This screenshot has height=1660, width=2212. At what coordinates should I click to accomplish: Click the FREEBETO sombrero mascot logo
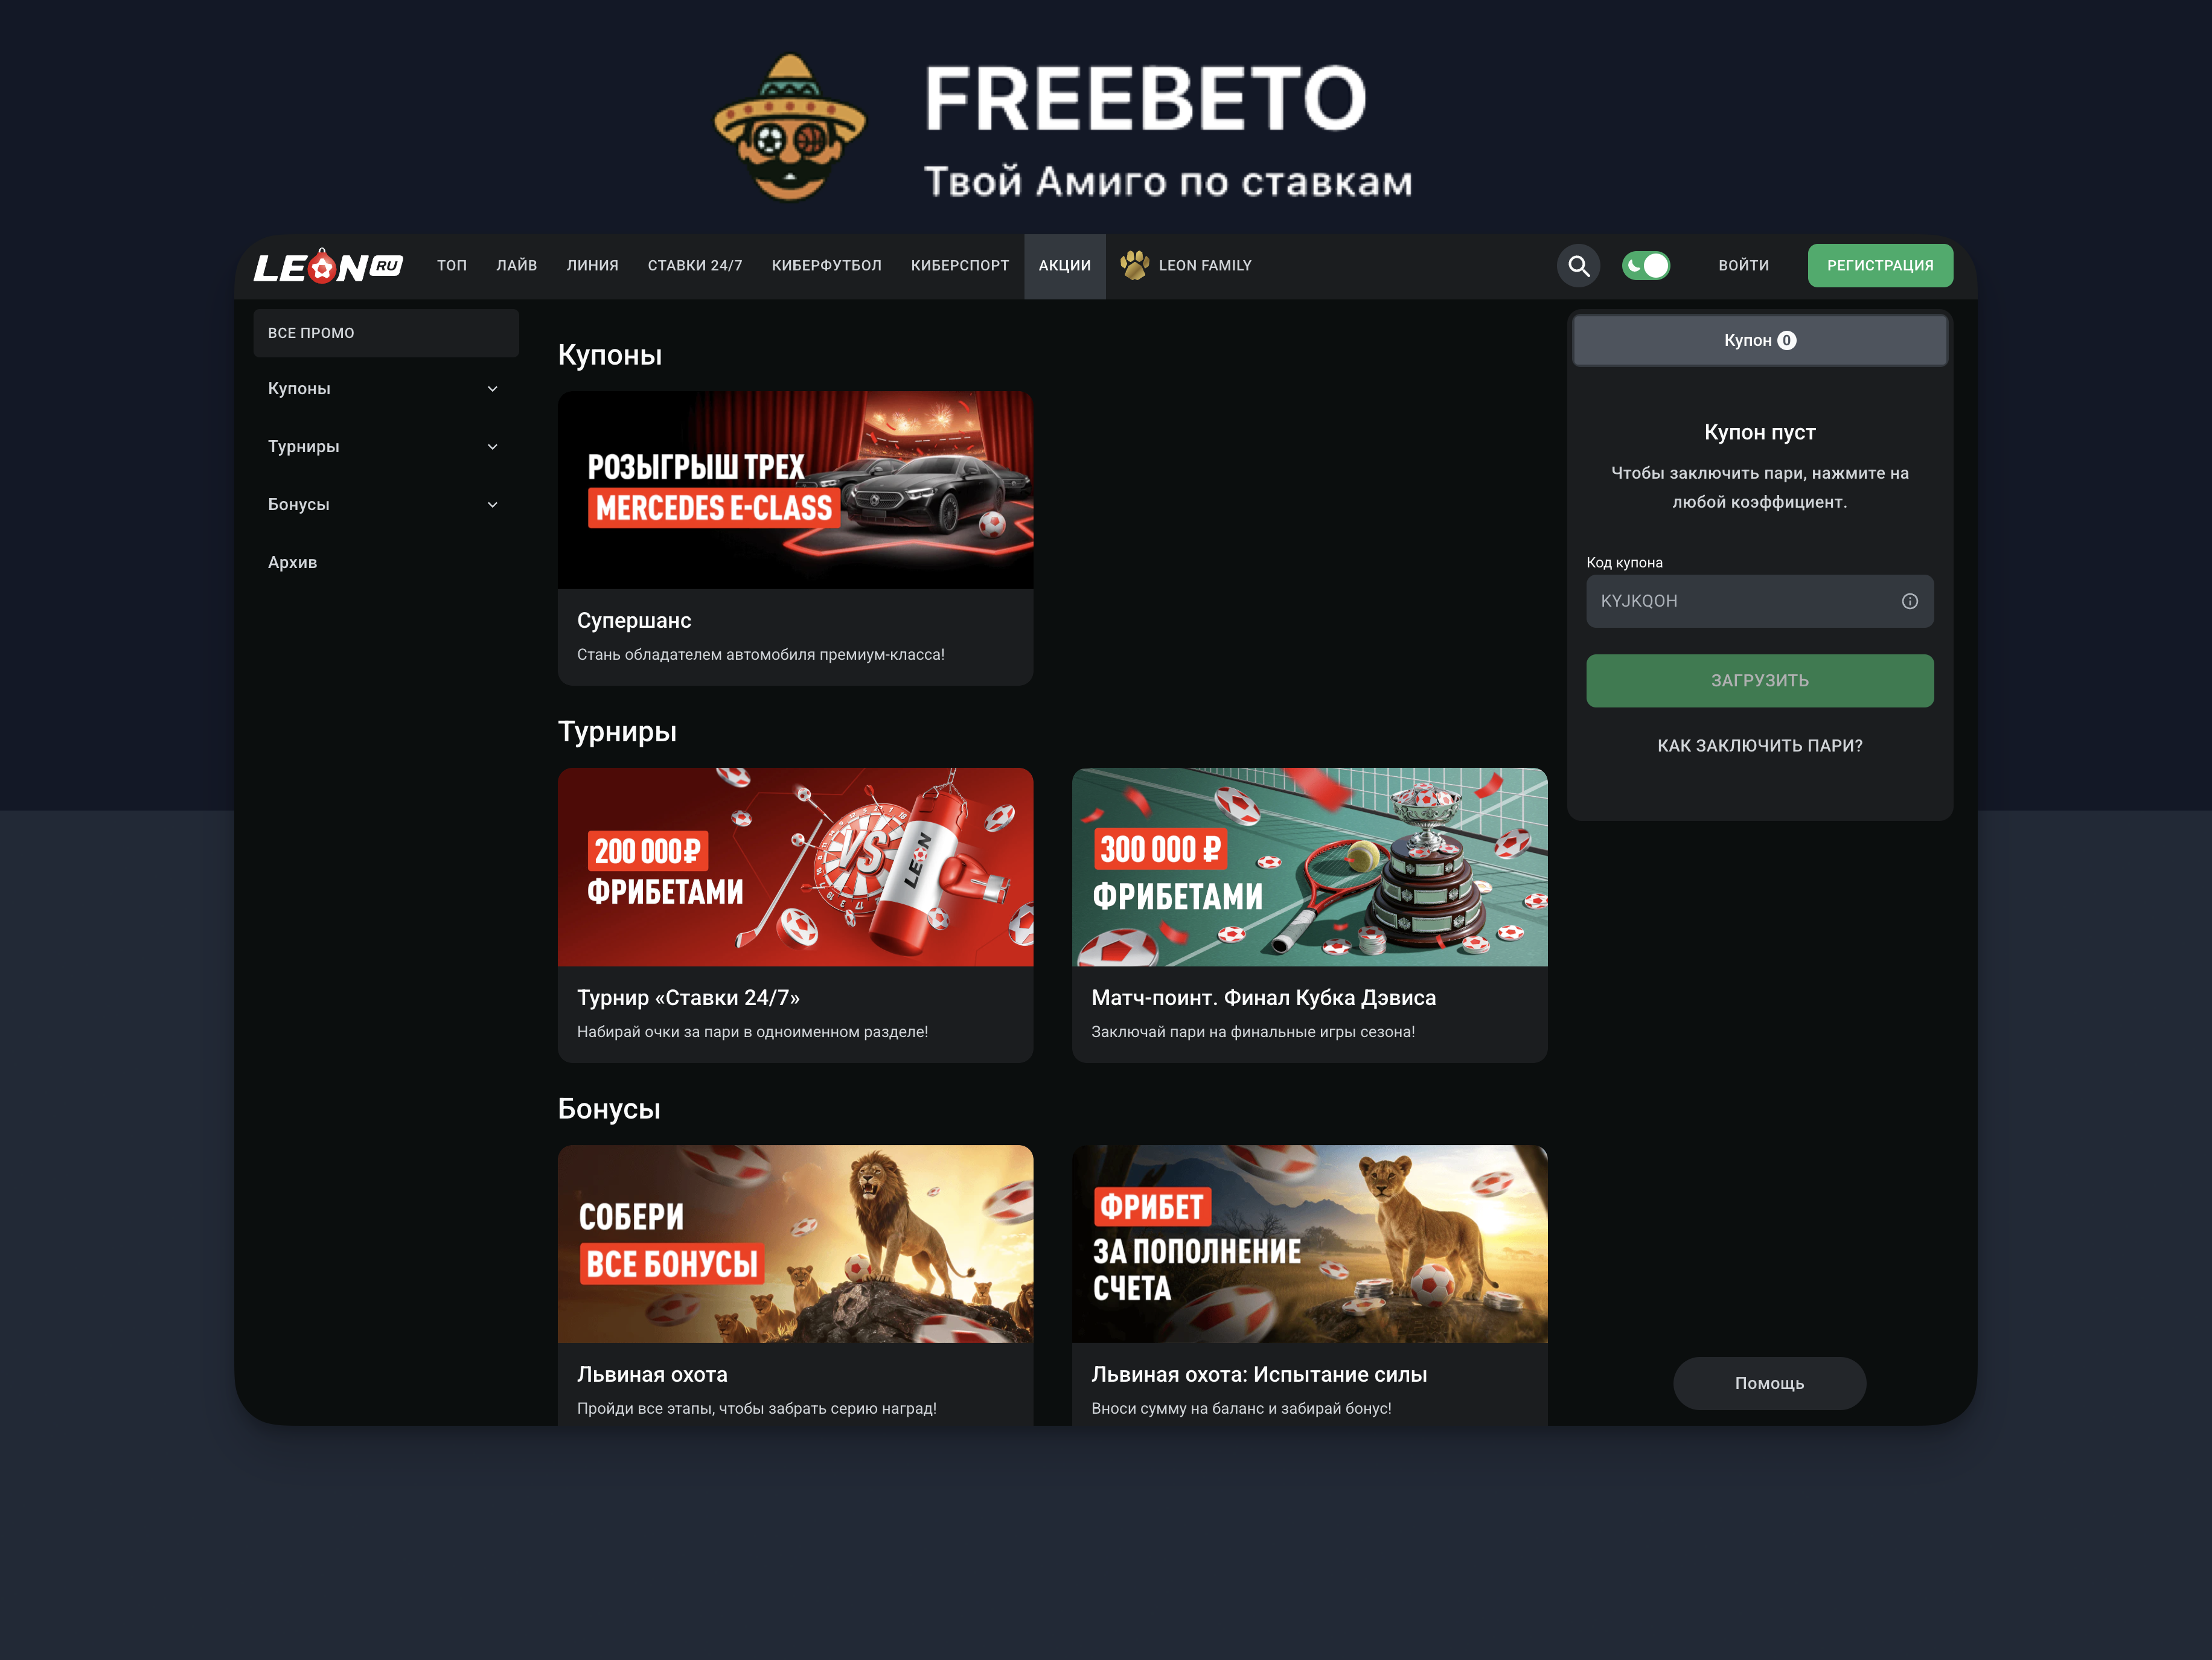(x=789, y=126)
